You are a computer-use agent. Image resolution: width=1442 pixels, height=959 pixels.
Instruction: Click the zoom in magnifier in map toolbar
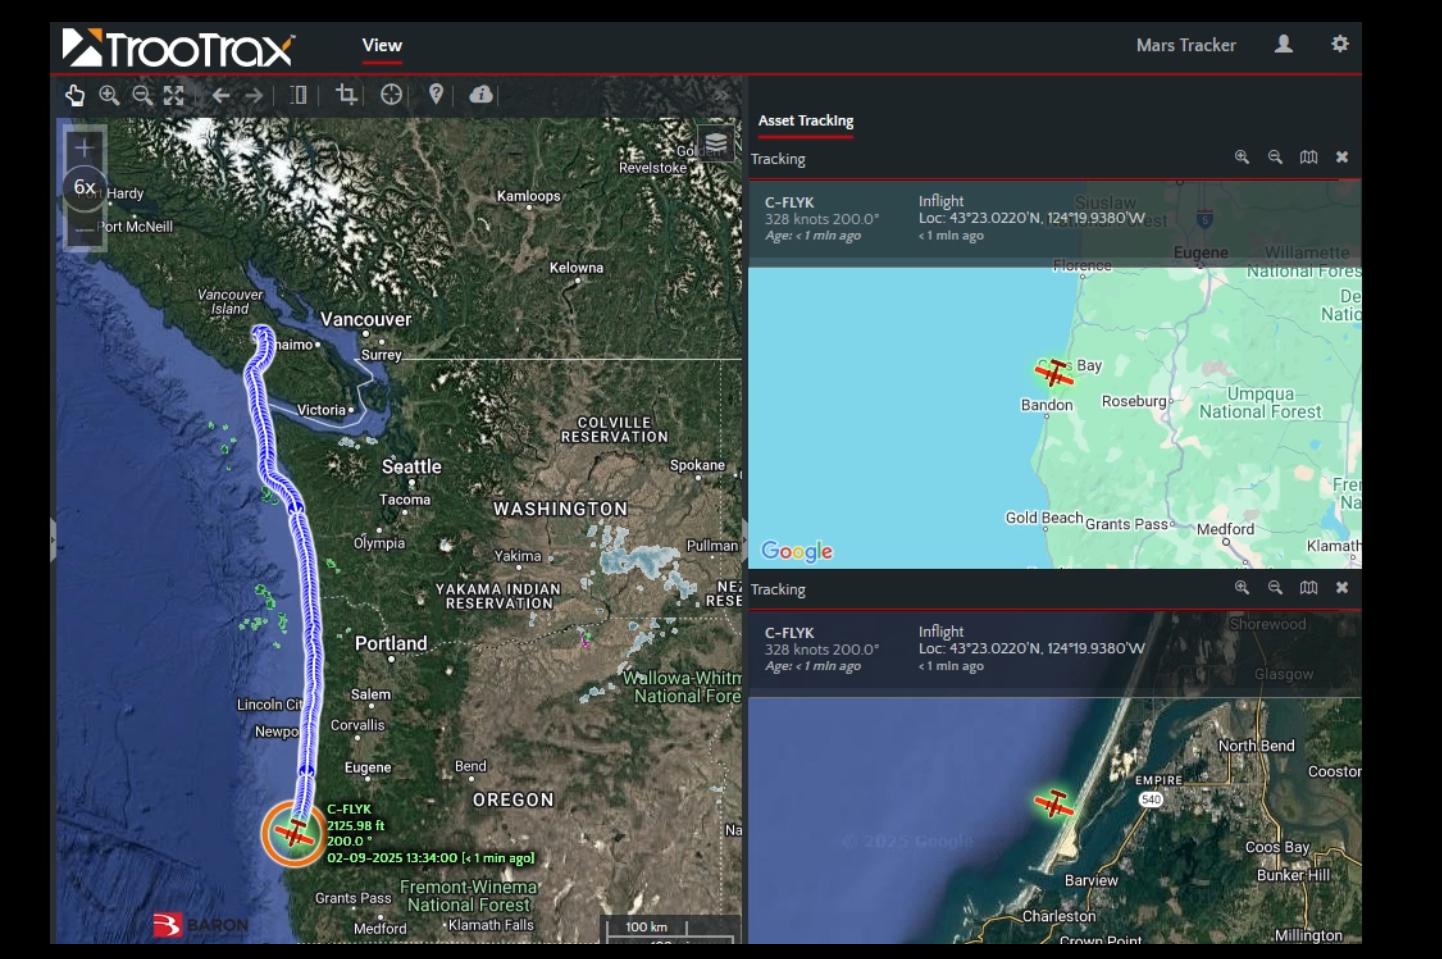[x=109, y=95]
